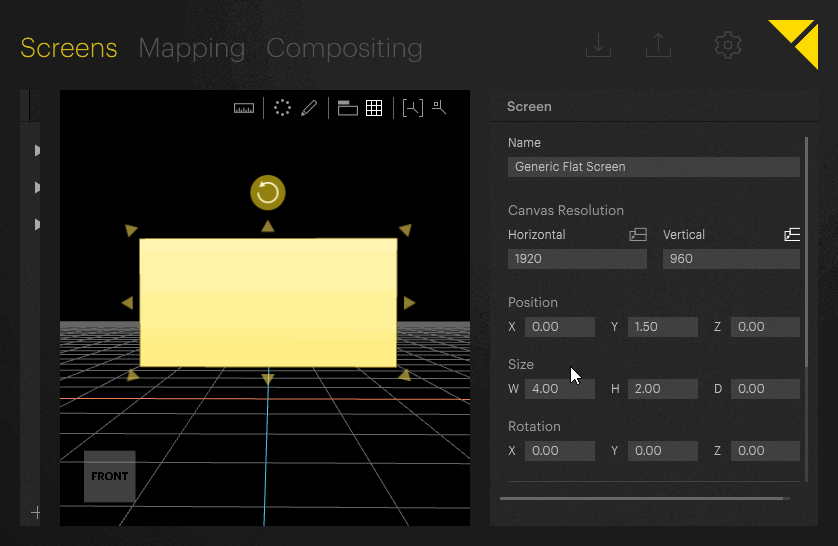Click the Position X field
The width and height of the screenshot is (838, 546).
click(x=560, y=326)
